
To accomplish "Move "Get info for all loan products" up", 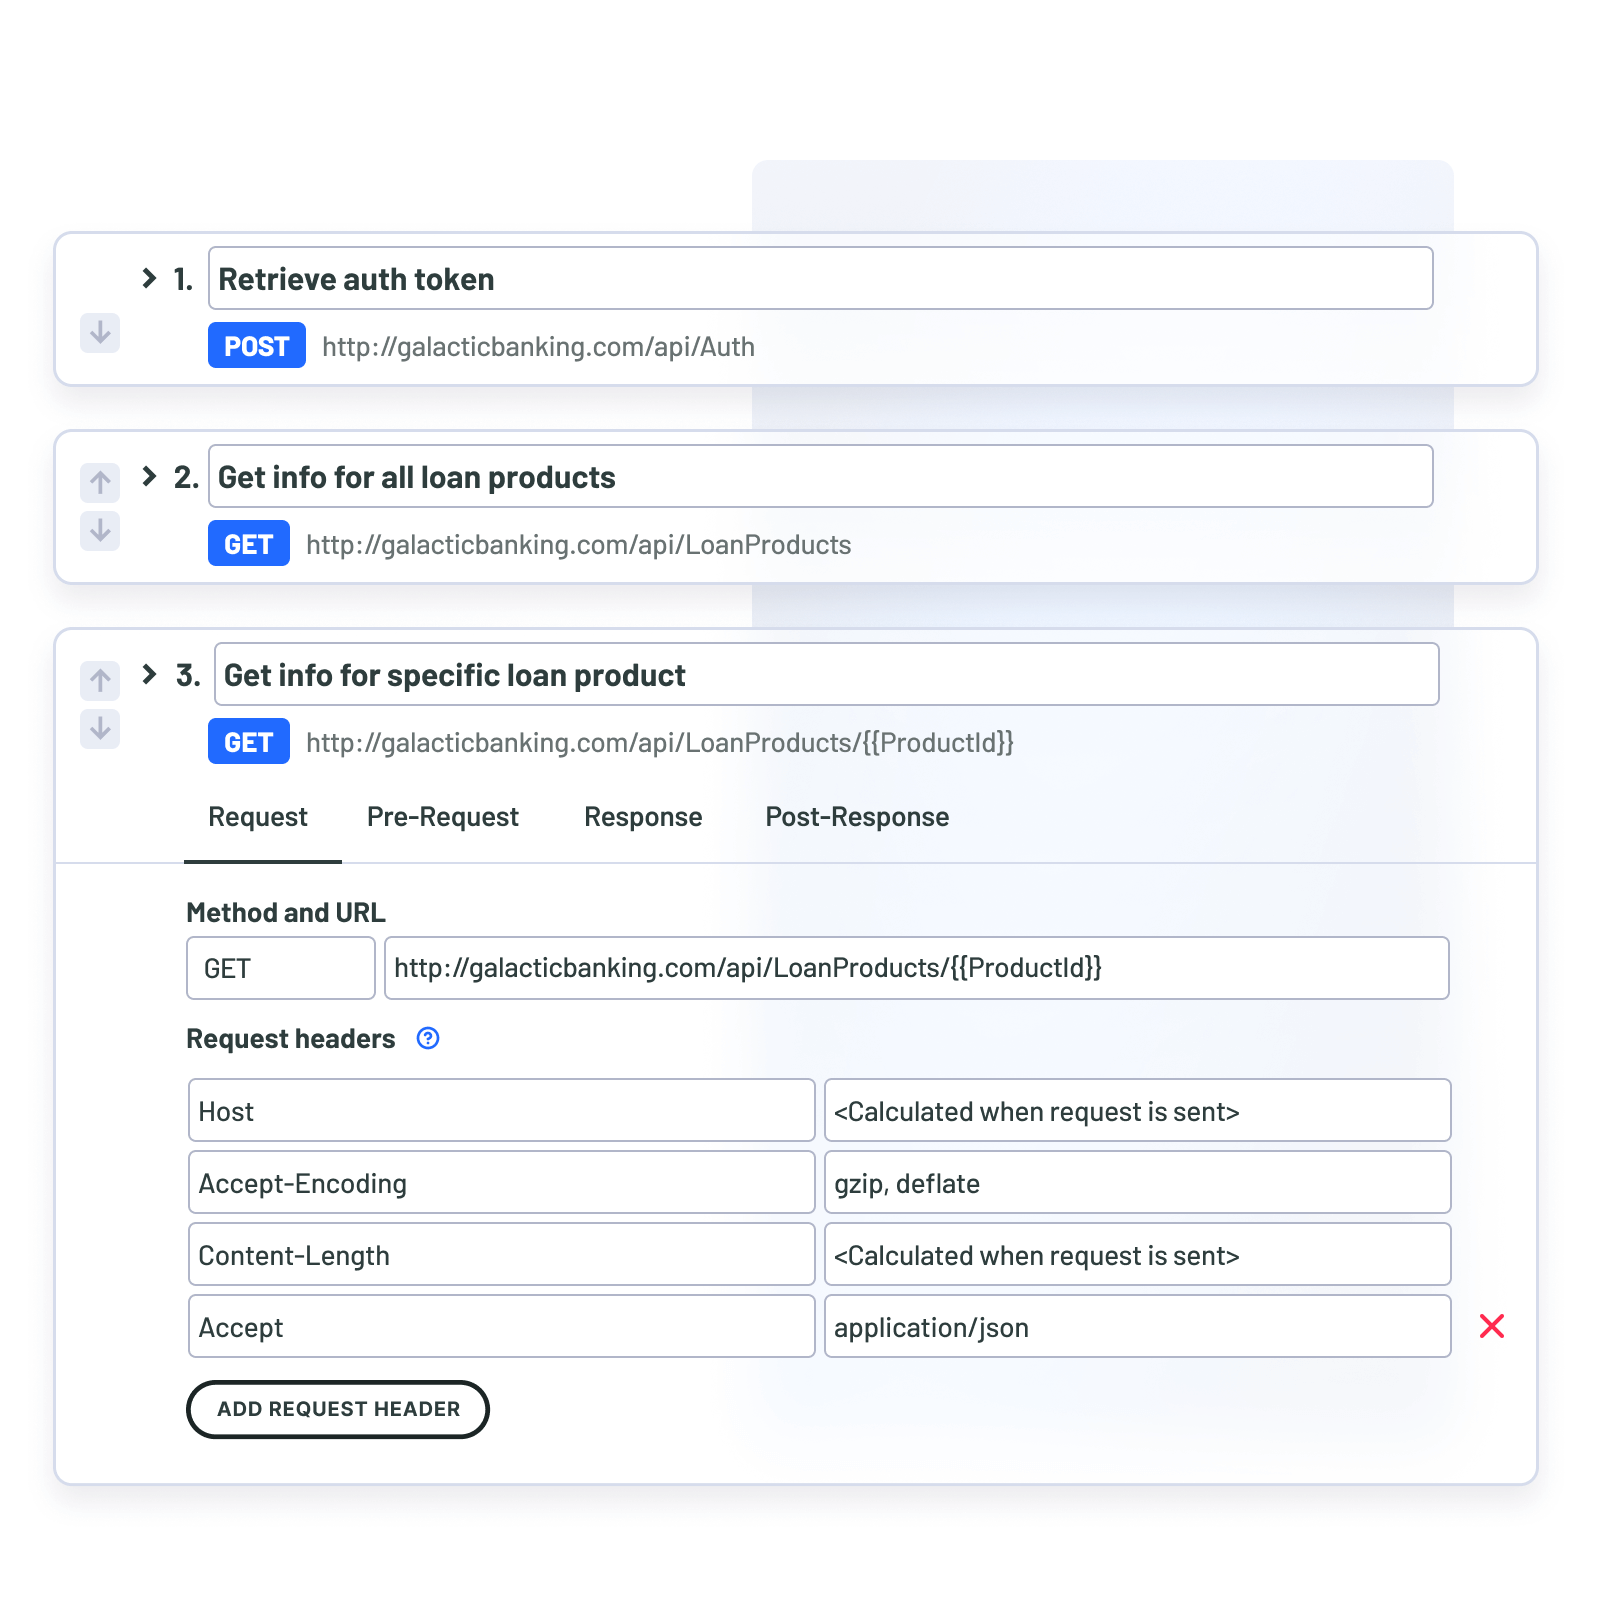I will coord(99,482).
